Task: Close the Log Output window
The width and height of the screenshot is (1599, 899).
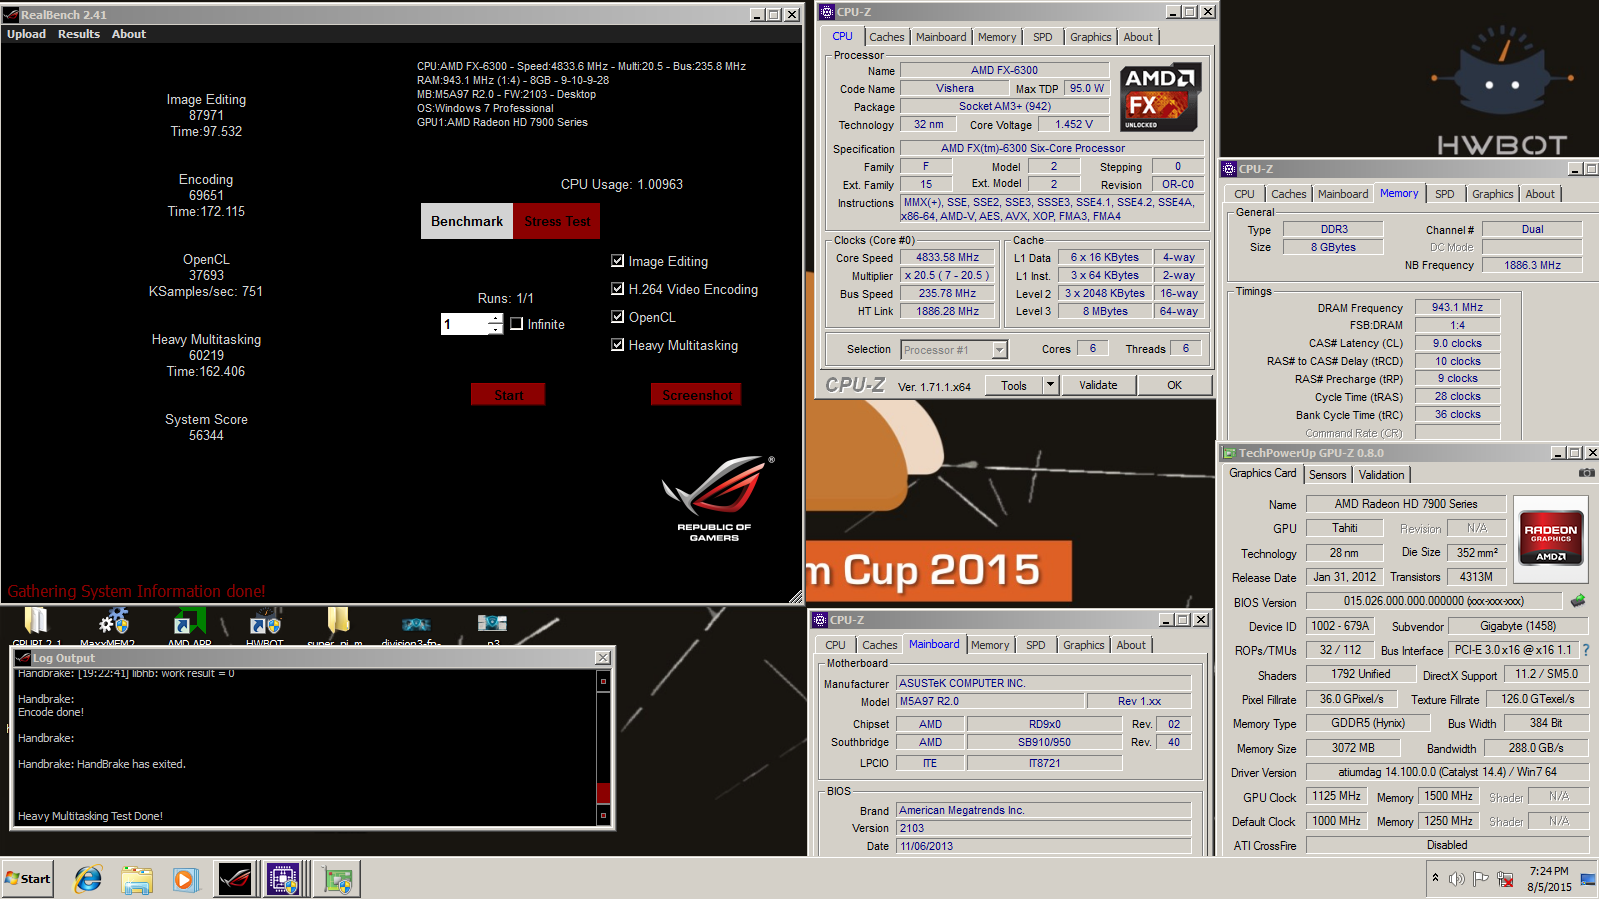Action: pyautogui.click(x=603, y=658)
